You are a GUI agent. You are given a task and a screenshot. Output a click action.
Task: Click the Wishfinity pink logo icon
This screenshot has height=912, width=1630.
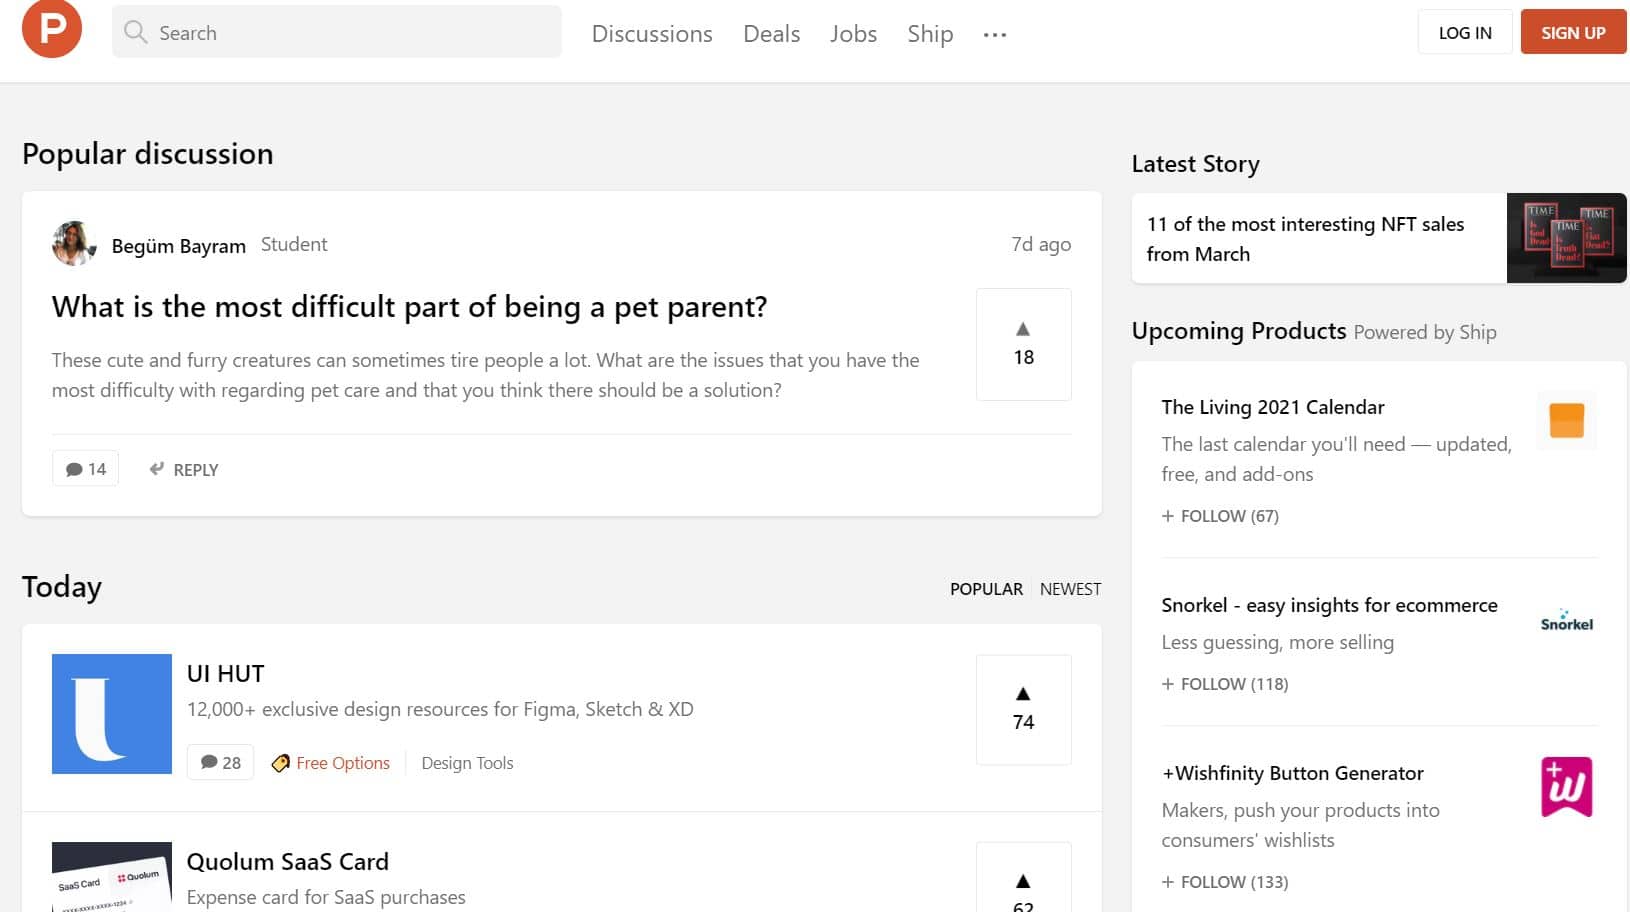click(1566, 787)
